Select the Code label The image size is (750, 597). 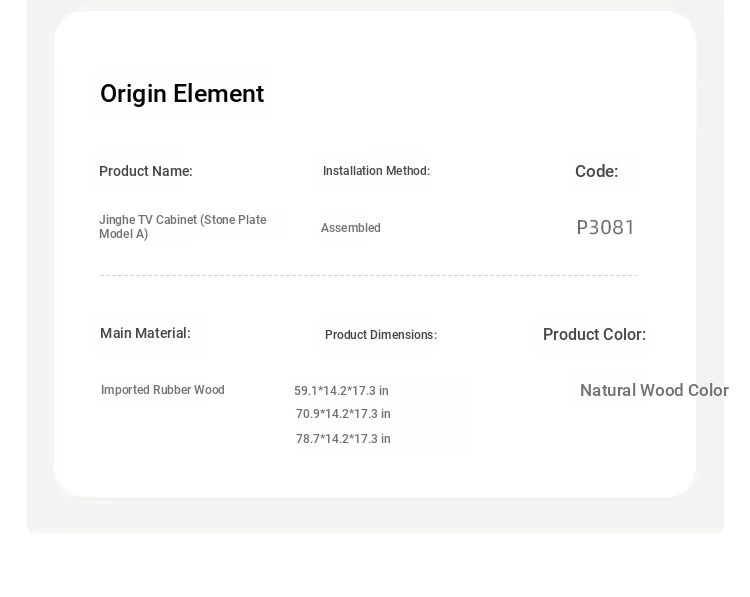pyautogui.click(x=596, y=171)
